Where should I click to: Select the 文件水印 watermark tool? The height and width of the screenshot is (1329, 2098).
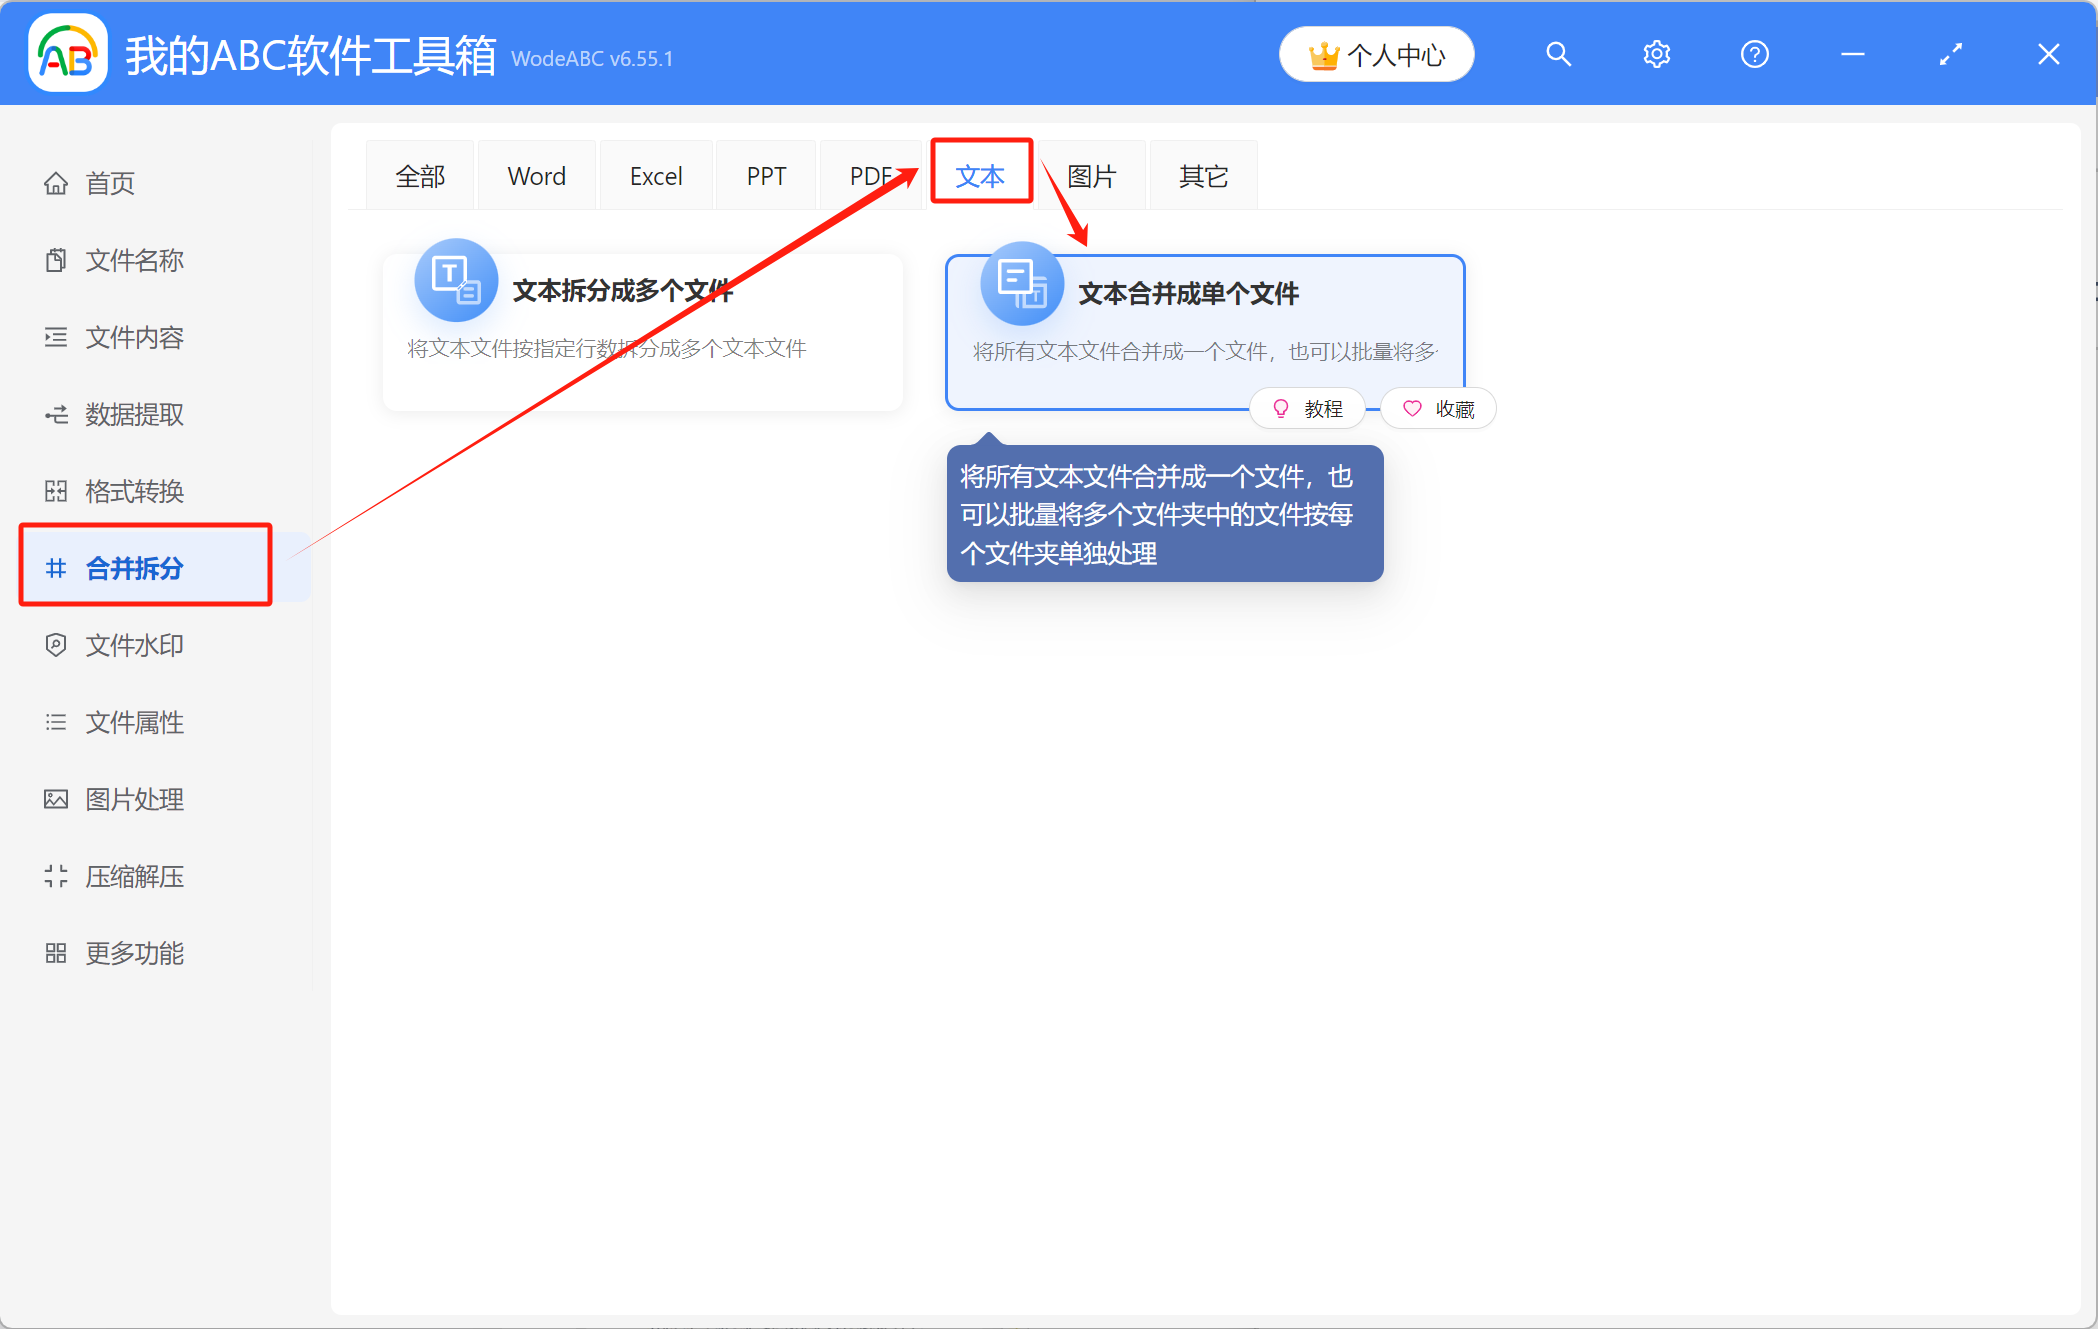134,645
